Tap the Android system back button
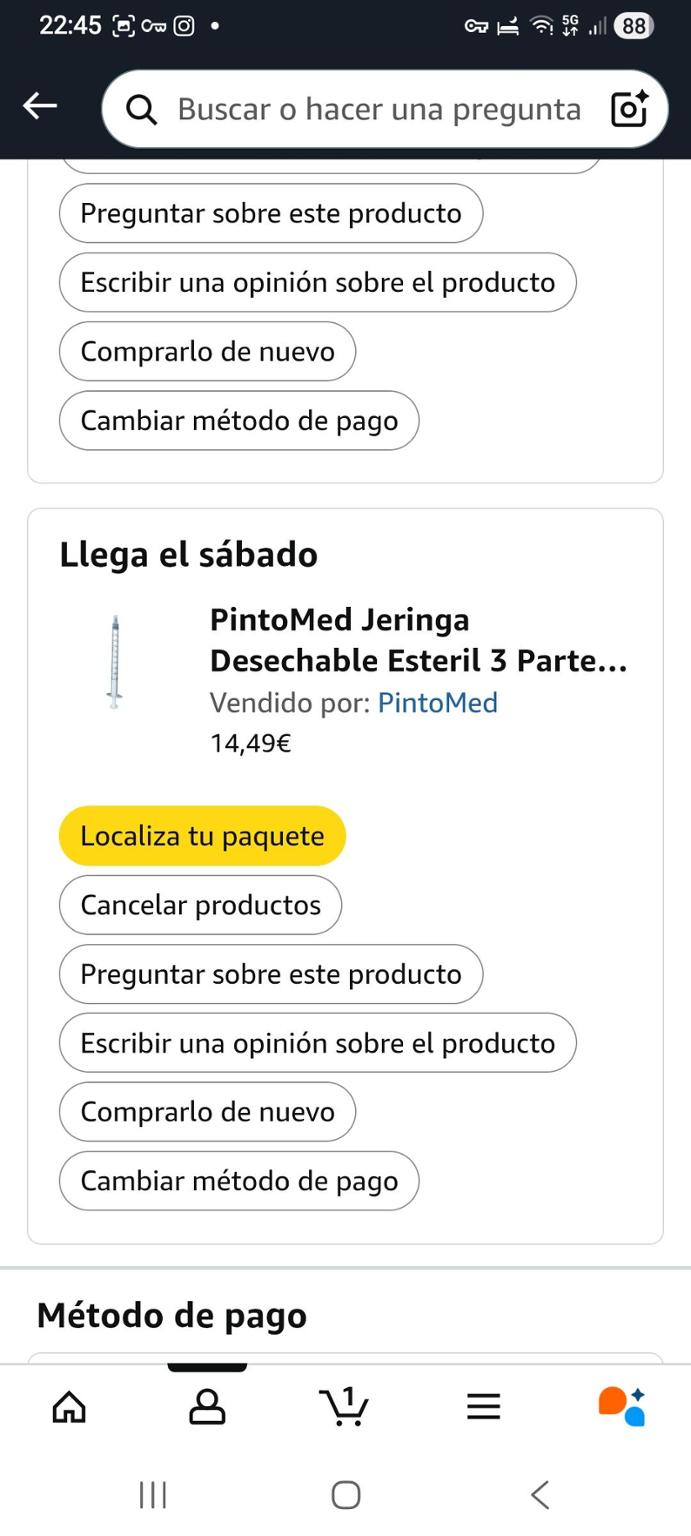 point(539,1495)
